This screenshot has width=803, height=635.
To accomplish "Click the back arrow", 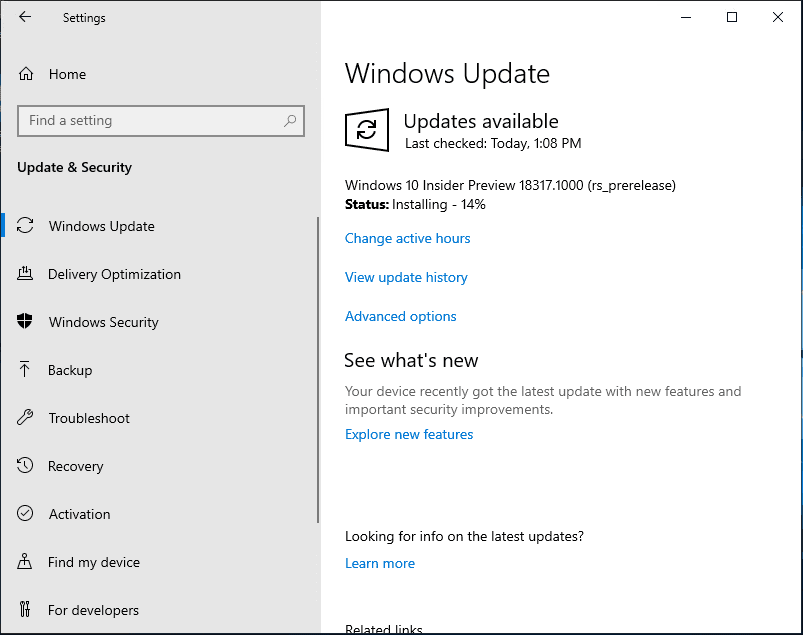I will [x=25, y=17].
